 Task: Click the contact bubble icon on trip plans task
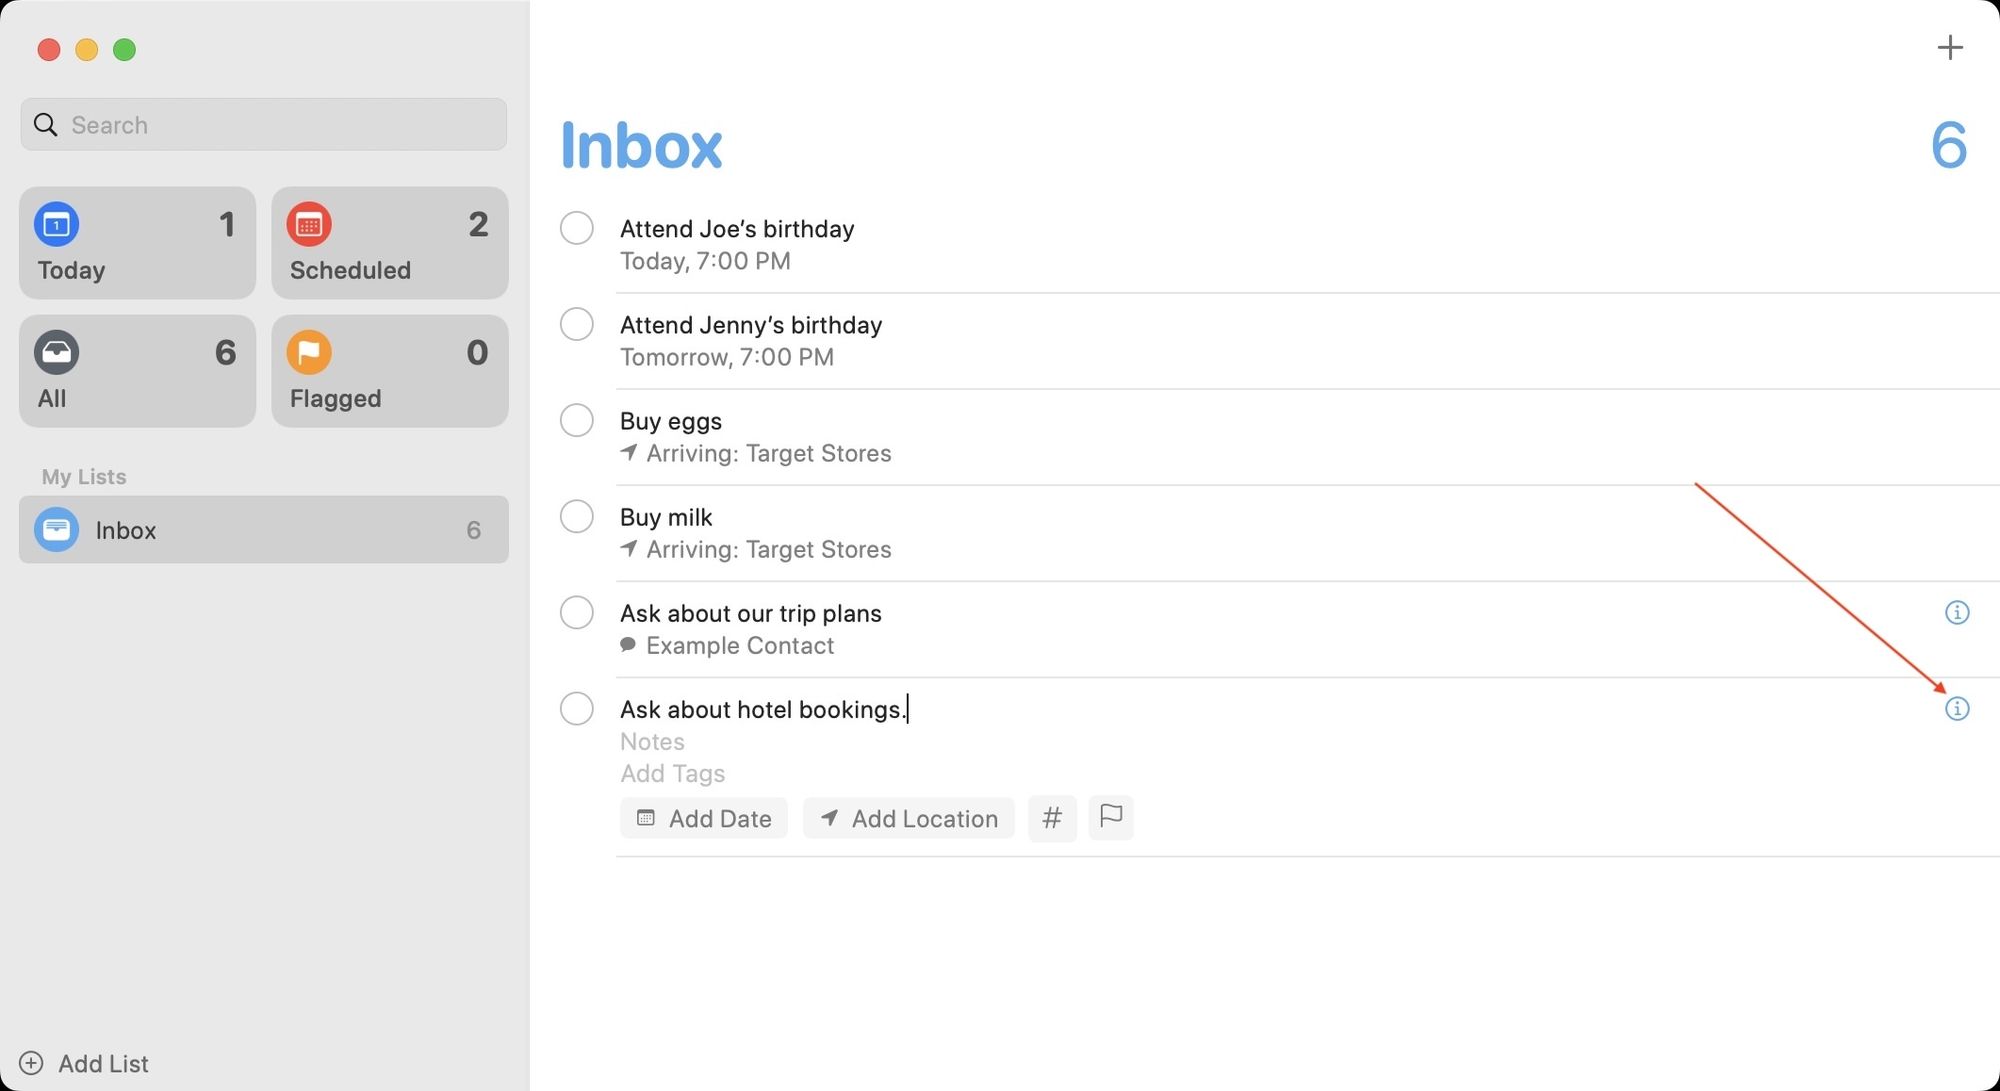tap(626, 646)
